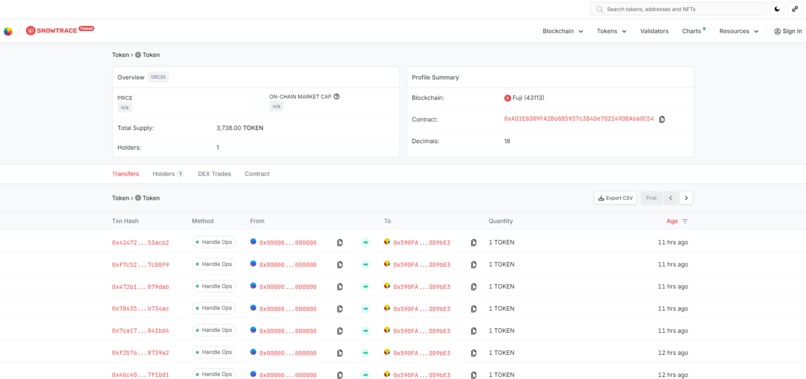Viewport: 806px width, 379px height.
Task: Click the From avatar icon in 0x42472...53ac62 row
Action: tap(253, 241)
